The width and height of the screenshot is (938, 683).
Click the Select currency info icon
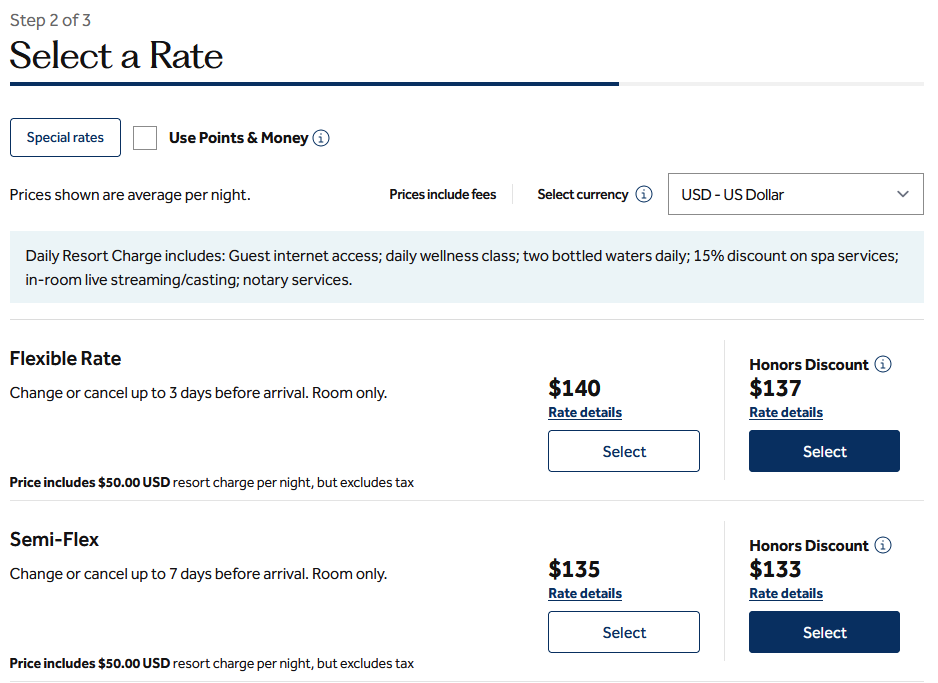(x=644, y=195)
